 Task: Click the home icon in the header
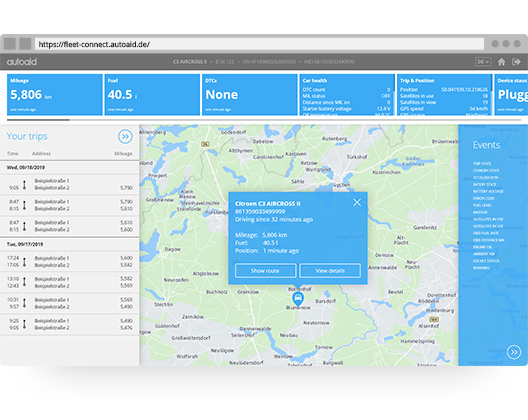click(501, 62)
